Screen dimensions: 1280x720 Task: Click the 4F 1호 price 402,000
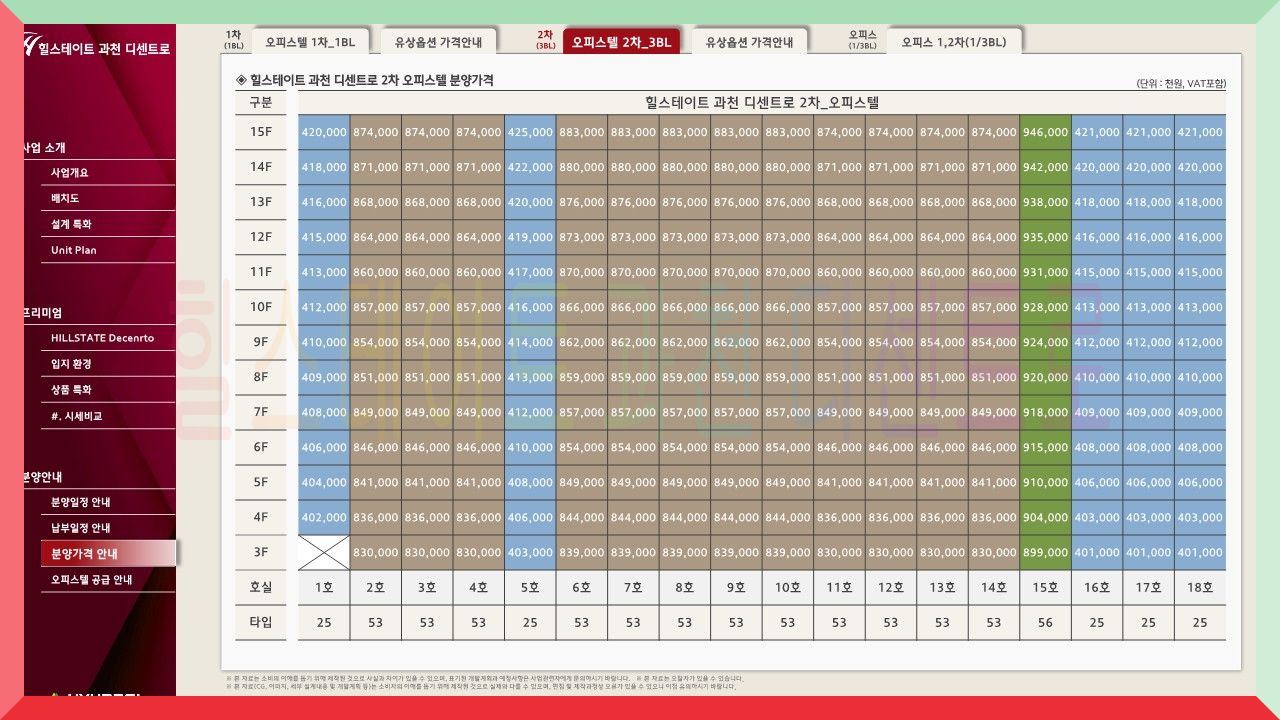[324, 517]
